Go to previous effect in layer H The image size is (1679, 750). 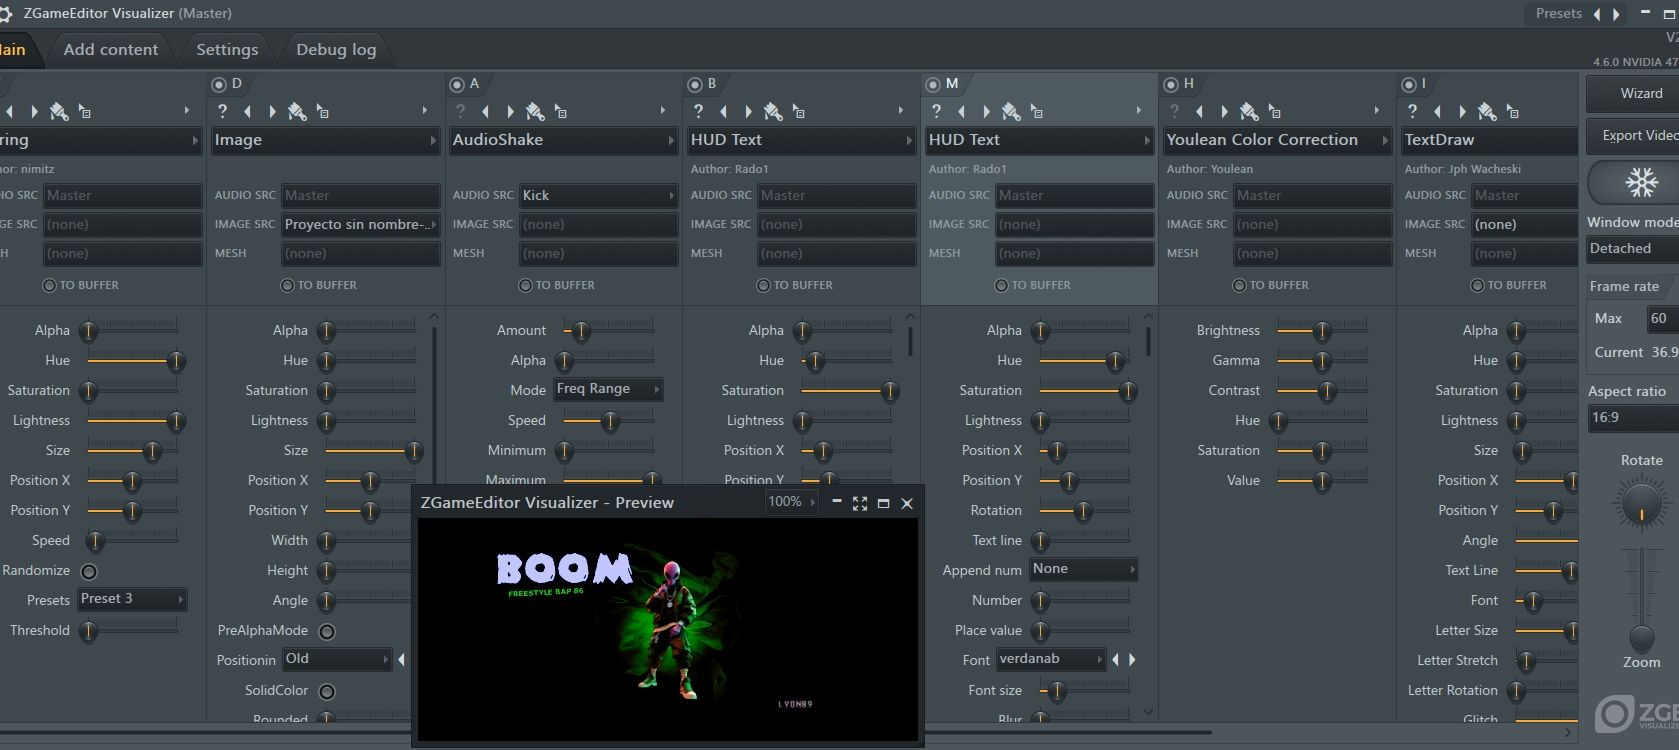pos(1199,111)
